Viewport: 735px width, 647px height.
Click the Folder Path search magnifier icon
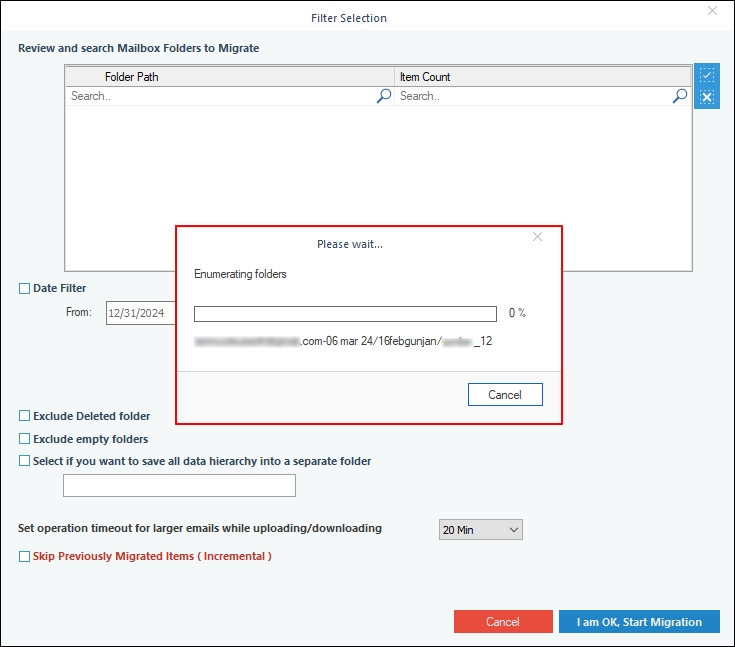(x=384, y=96)
